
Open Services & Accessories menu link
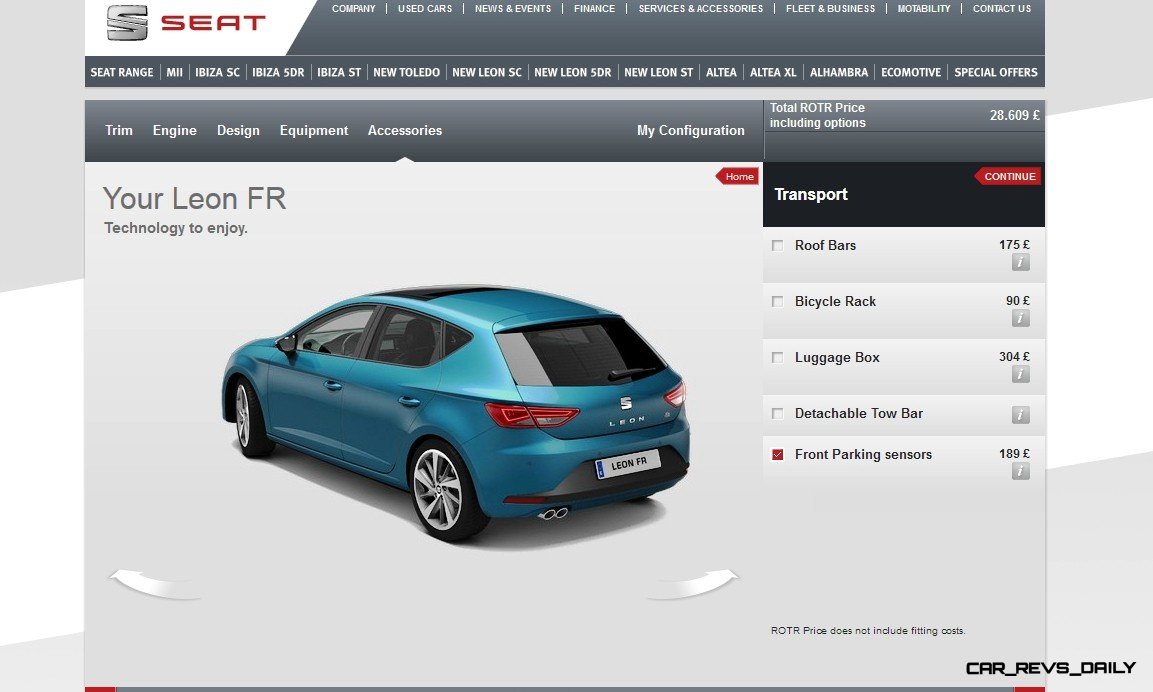coord(700,9)
